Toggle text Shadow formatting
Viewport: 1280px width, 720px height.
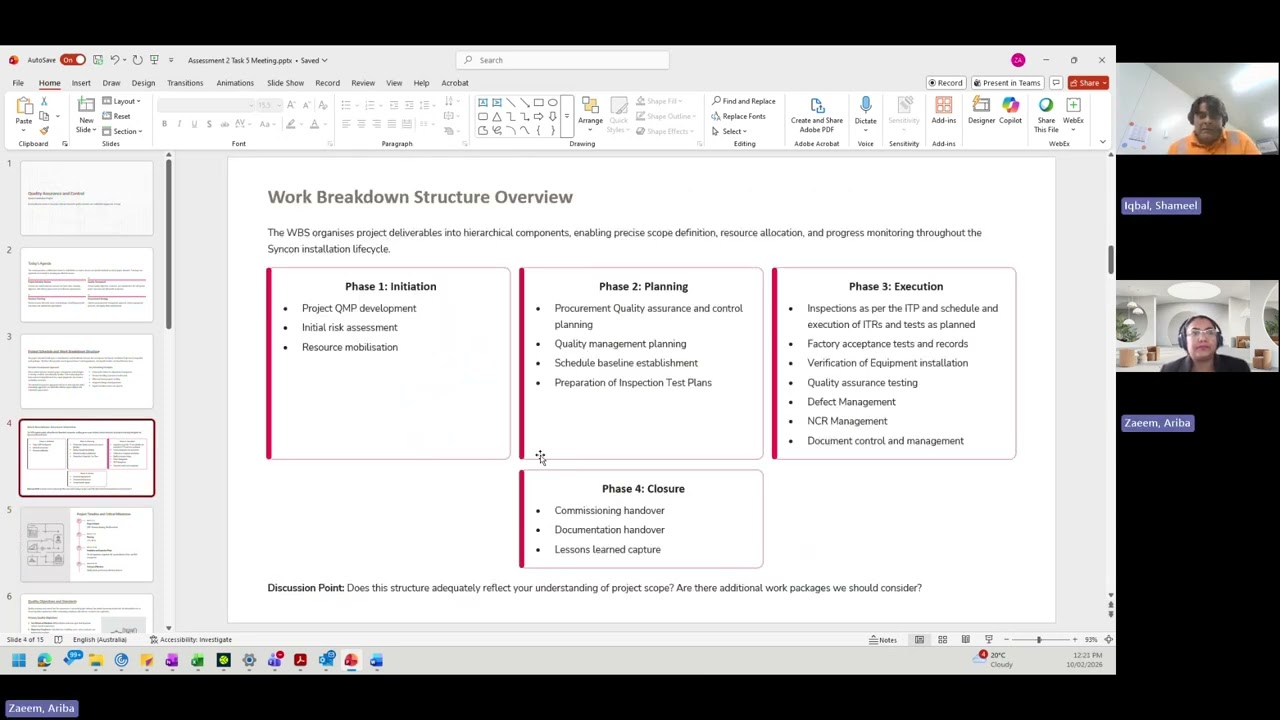point(209,124)
